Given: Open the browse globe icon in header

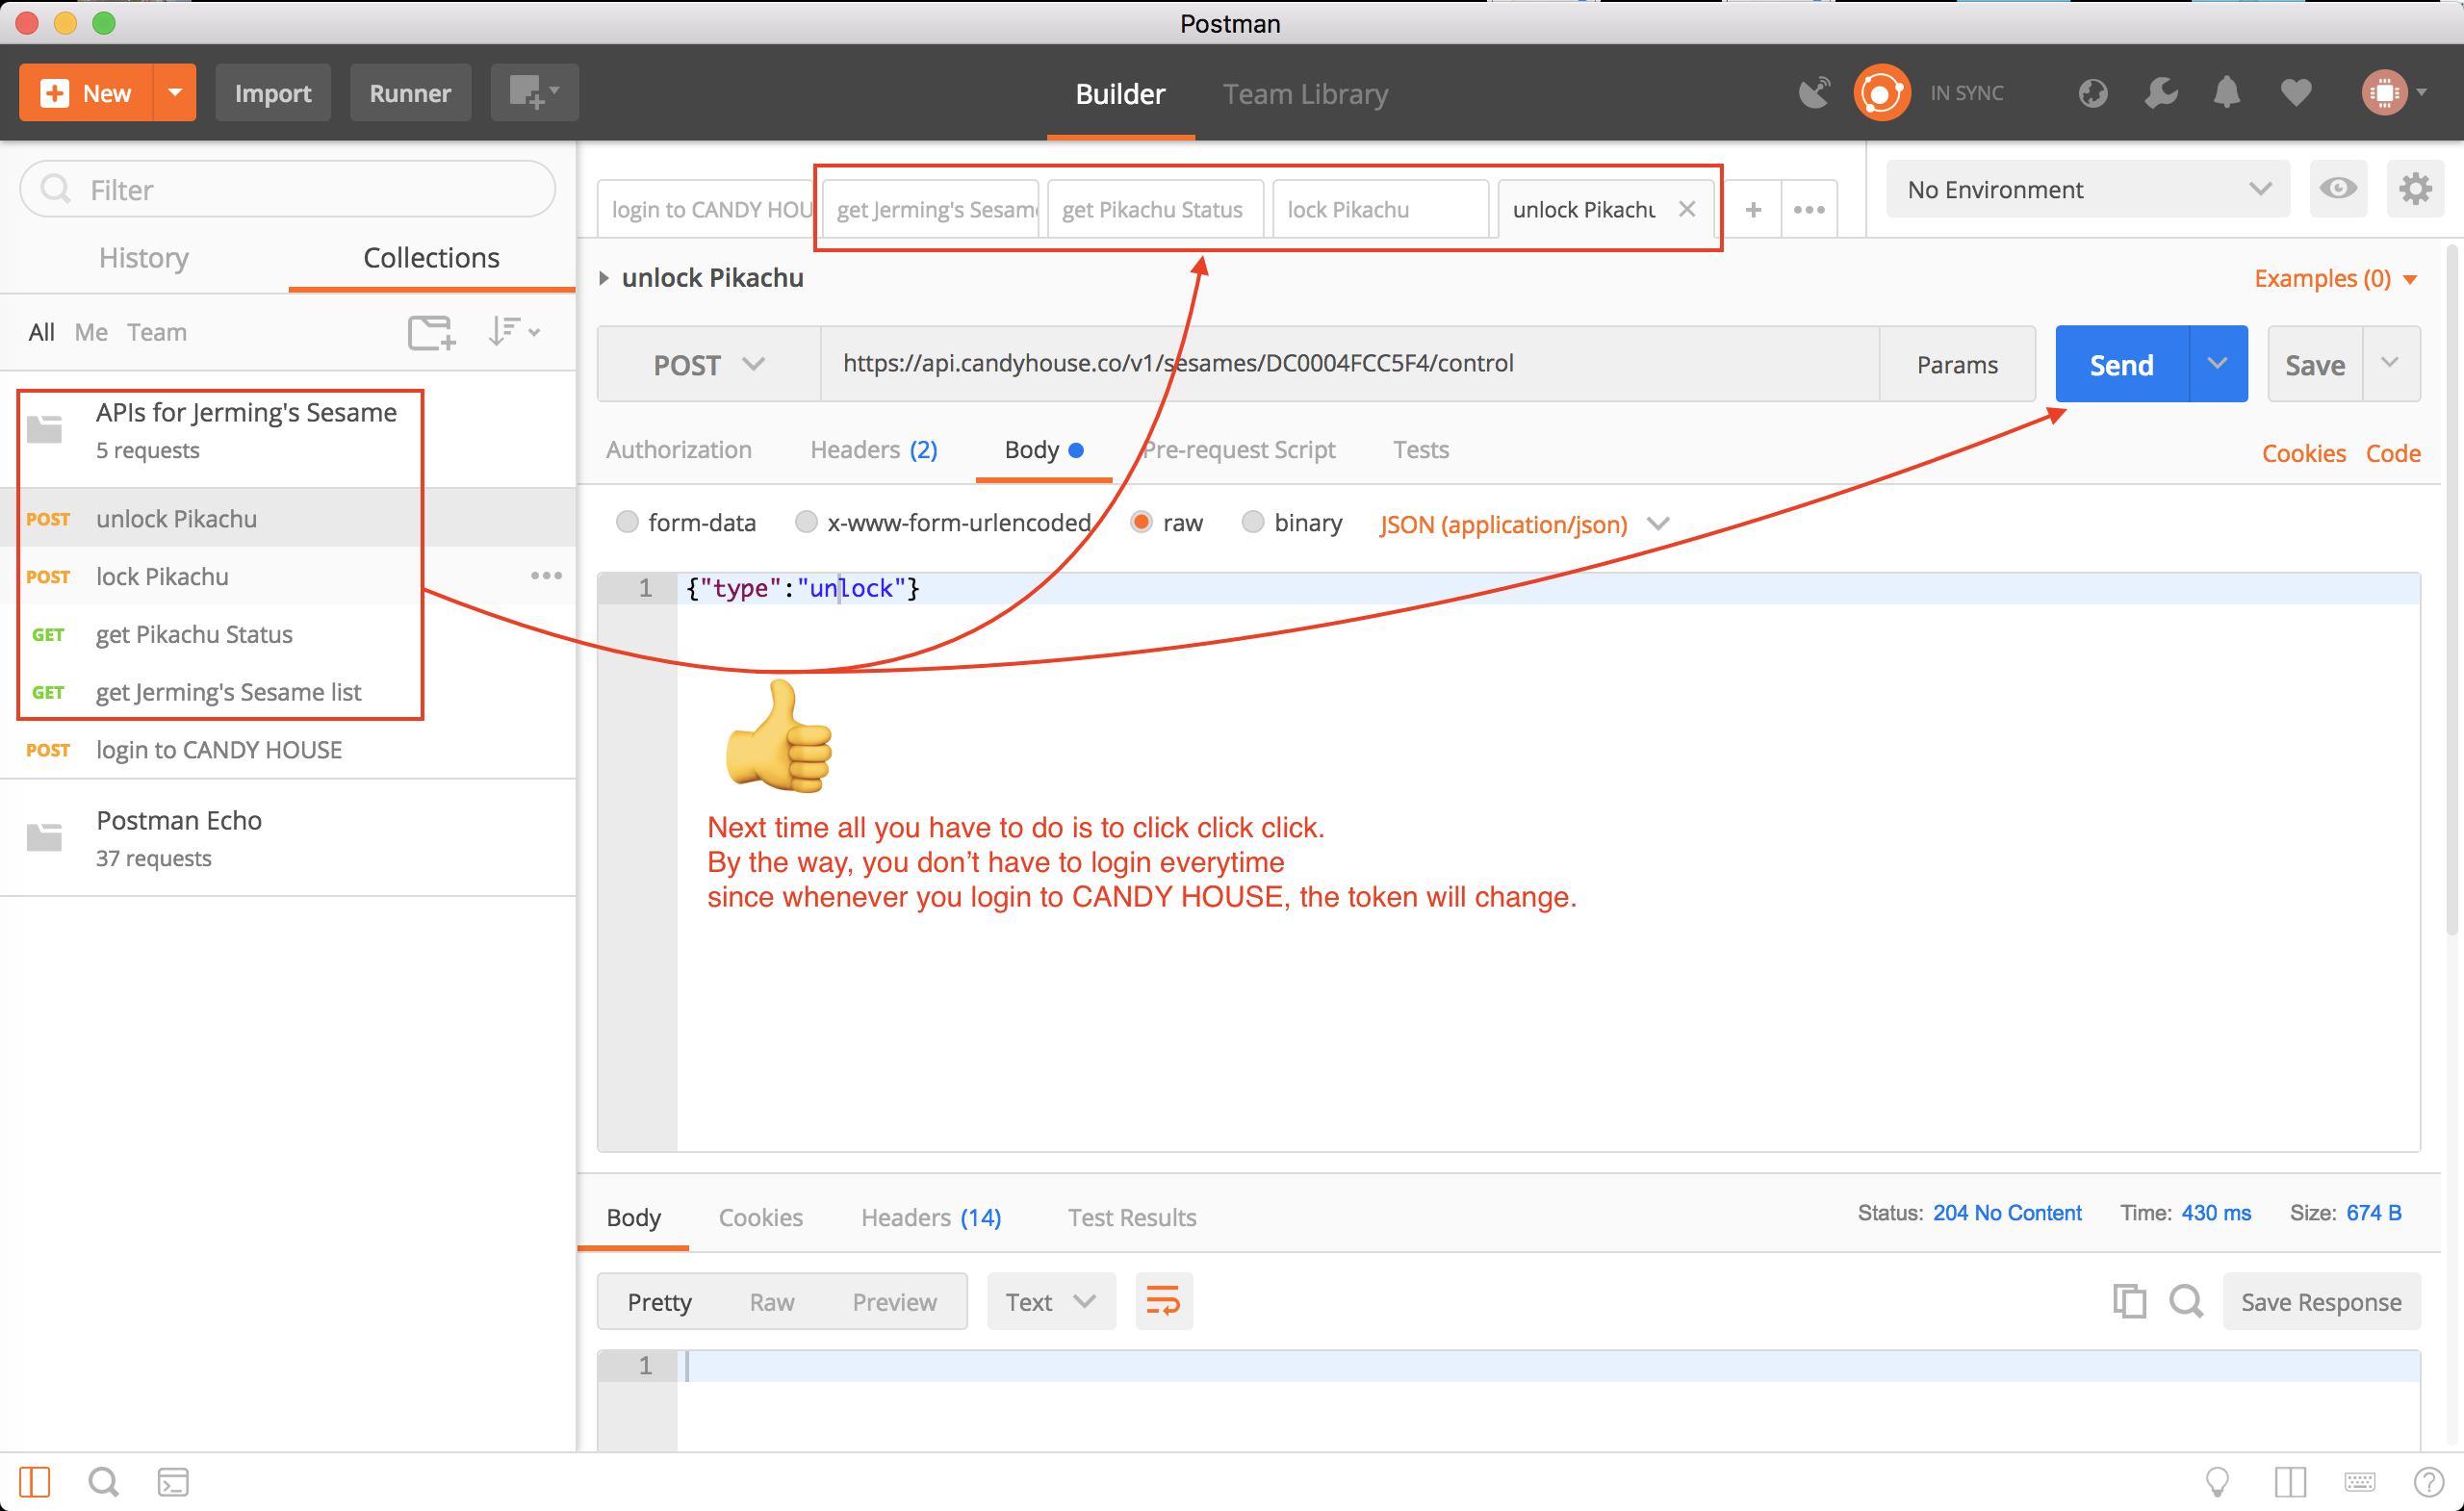Looking at the screenshot, I should (x=2093, y=93).
